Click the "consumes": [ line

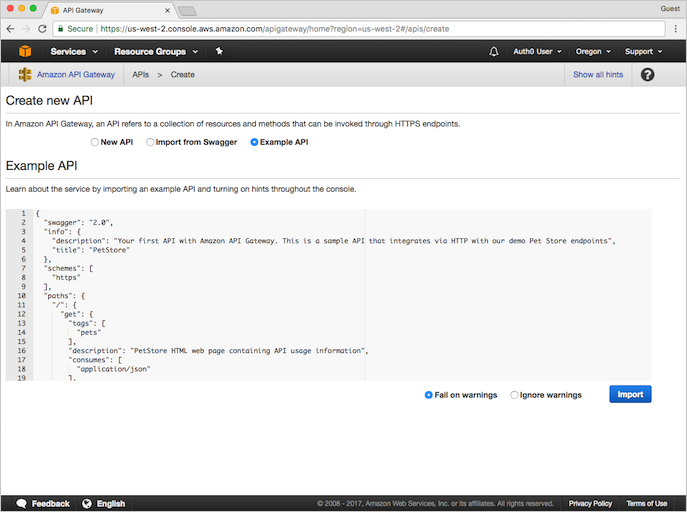[95, 360]
